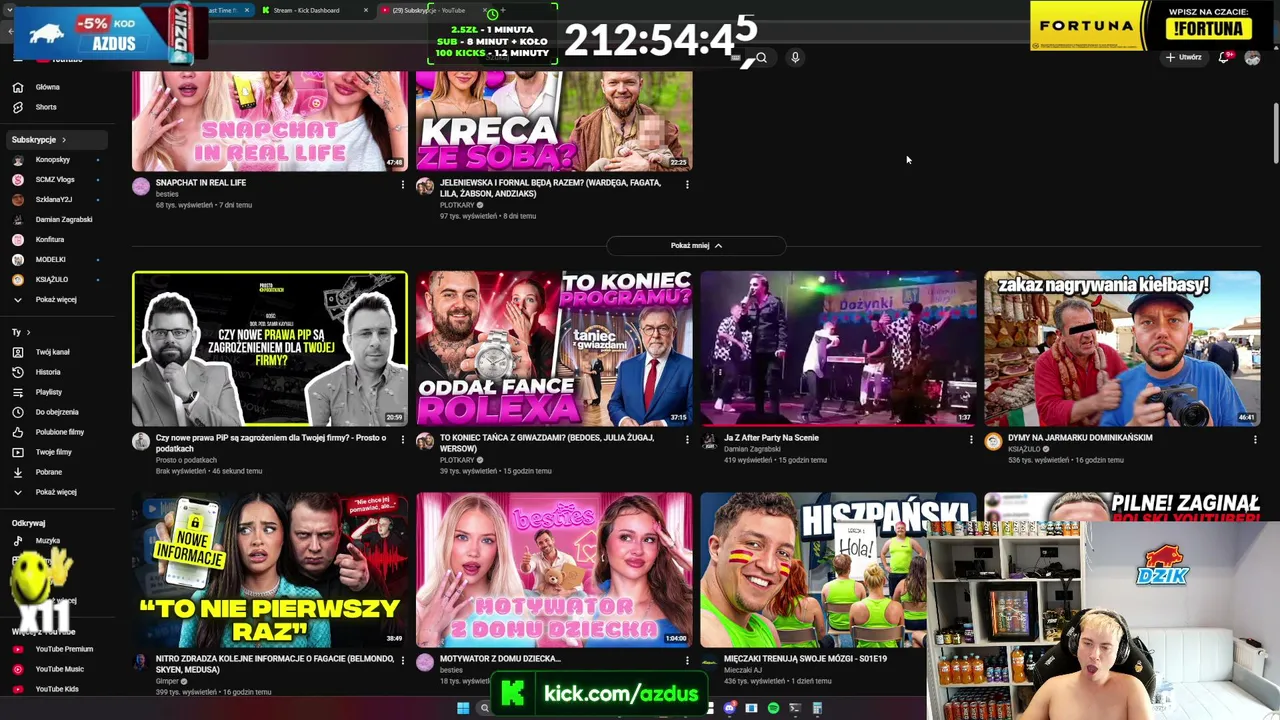This screenshot has width=1280, height=720.
Task: Open Windows Start menu
Action: point(463,708)
